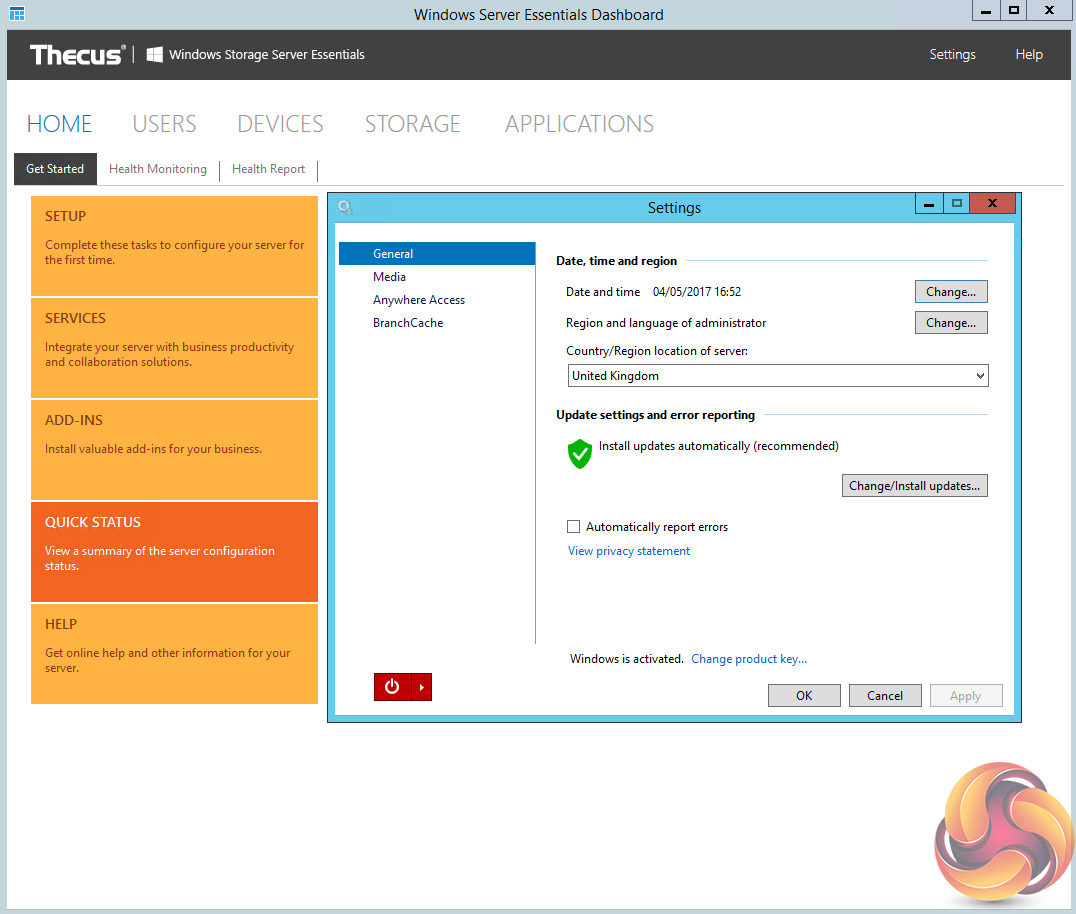This screenshot has height=914, width=1076.
Task: Select the Health Monitoring tab
Action: [158, 169]
